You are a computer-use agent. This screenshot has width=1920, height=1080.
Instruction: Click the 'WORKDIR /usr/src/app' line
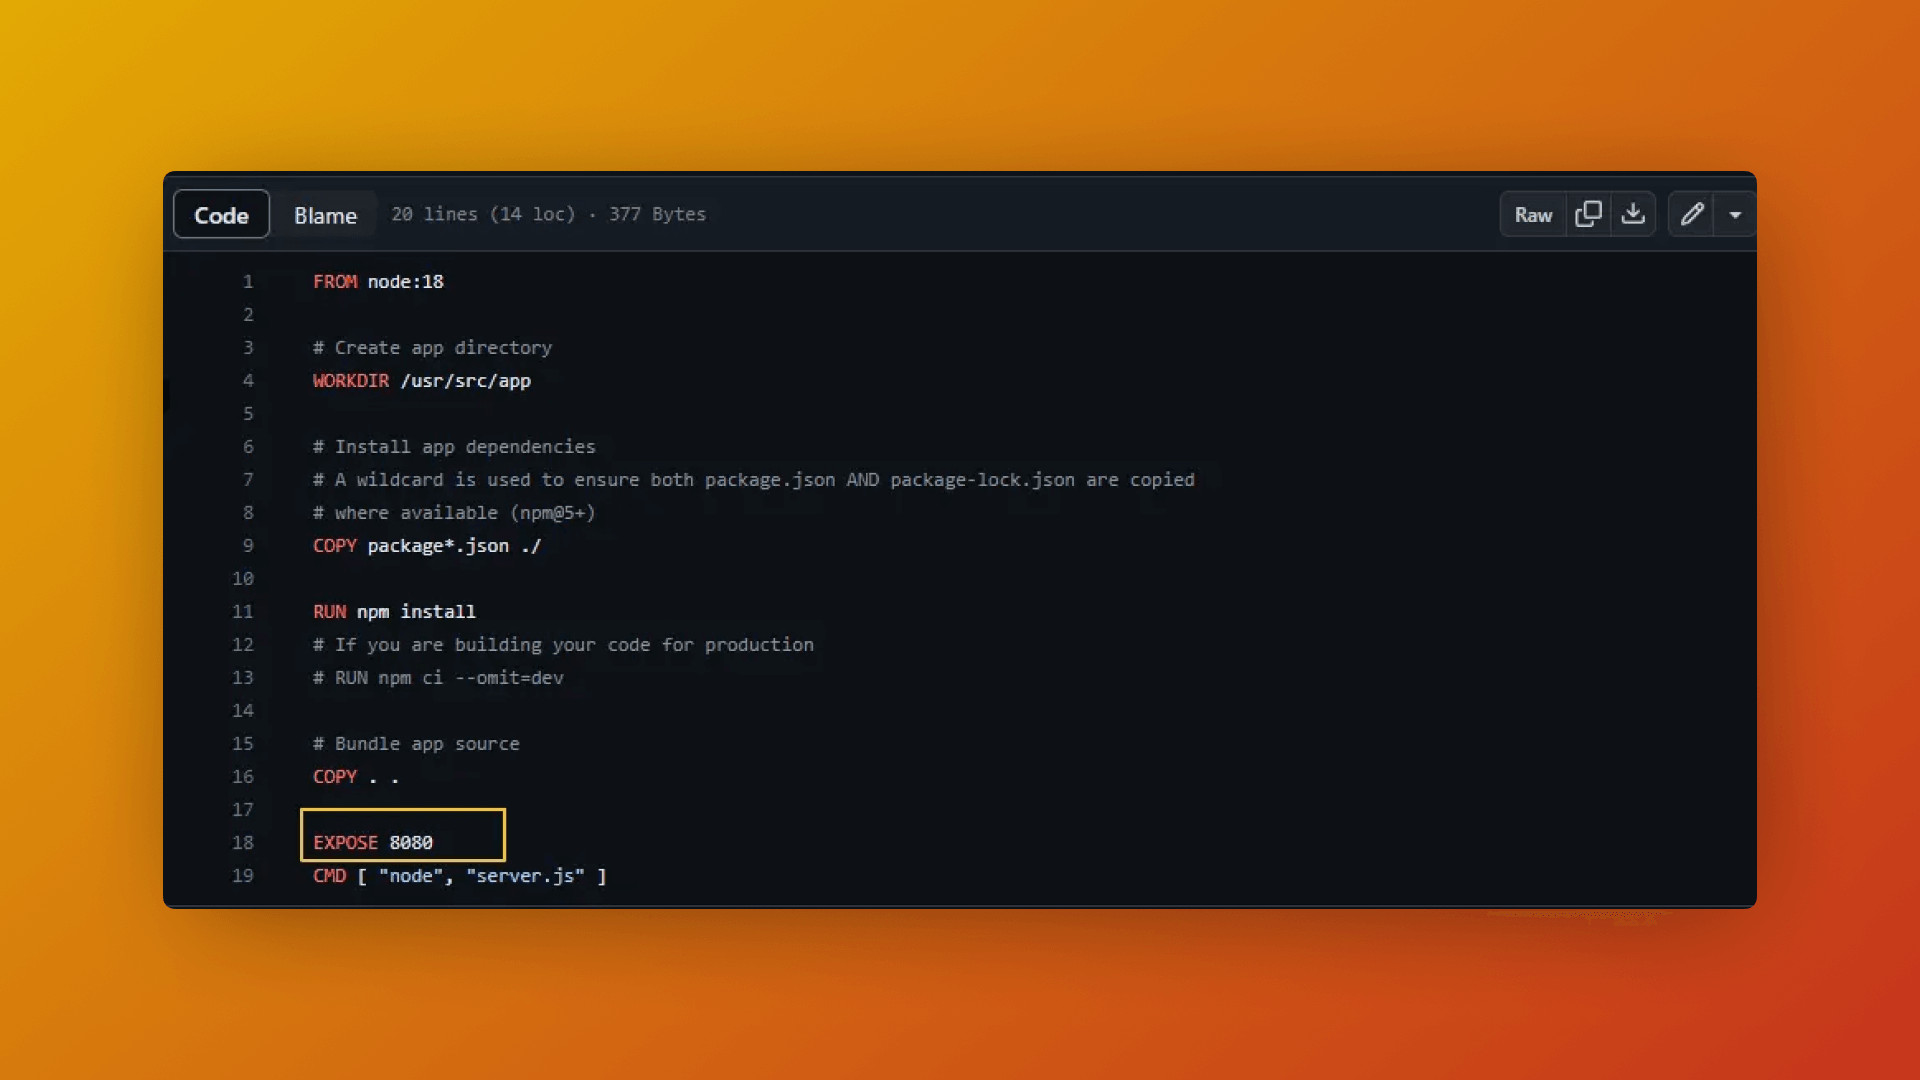(422, 381)
